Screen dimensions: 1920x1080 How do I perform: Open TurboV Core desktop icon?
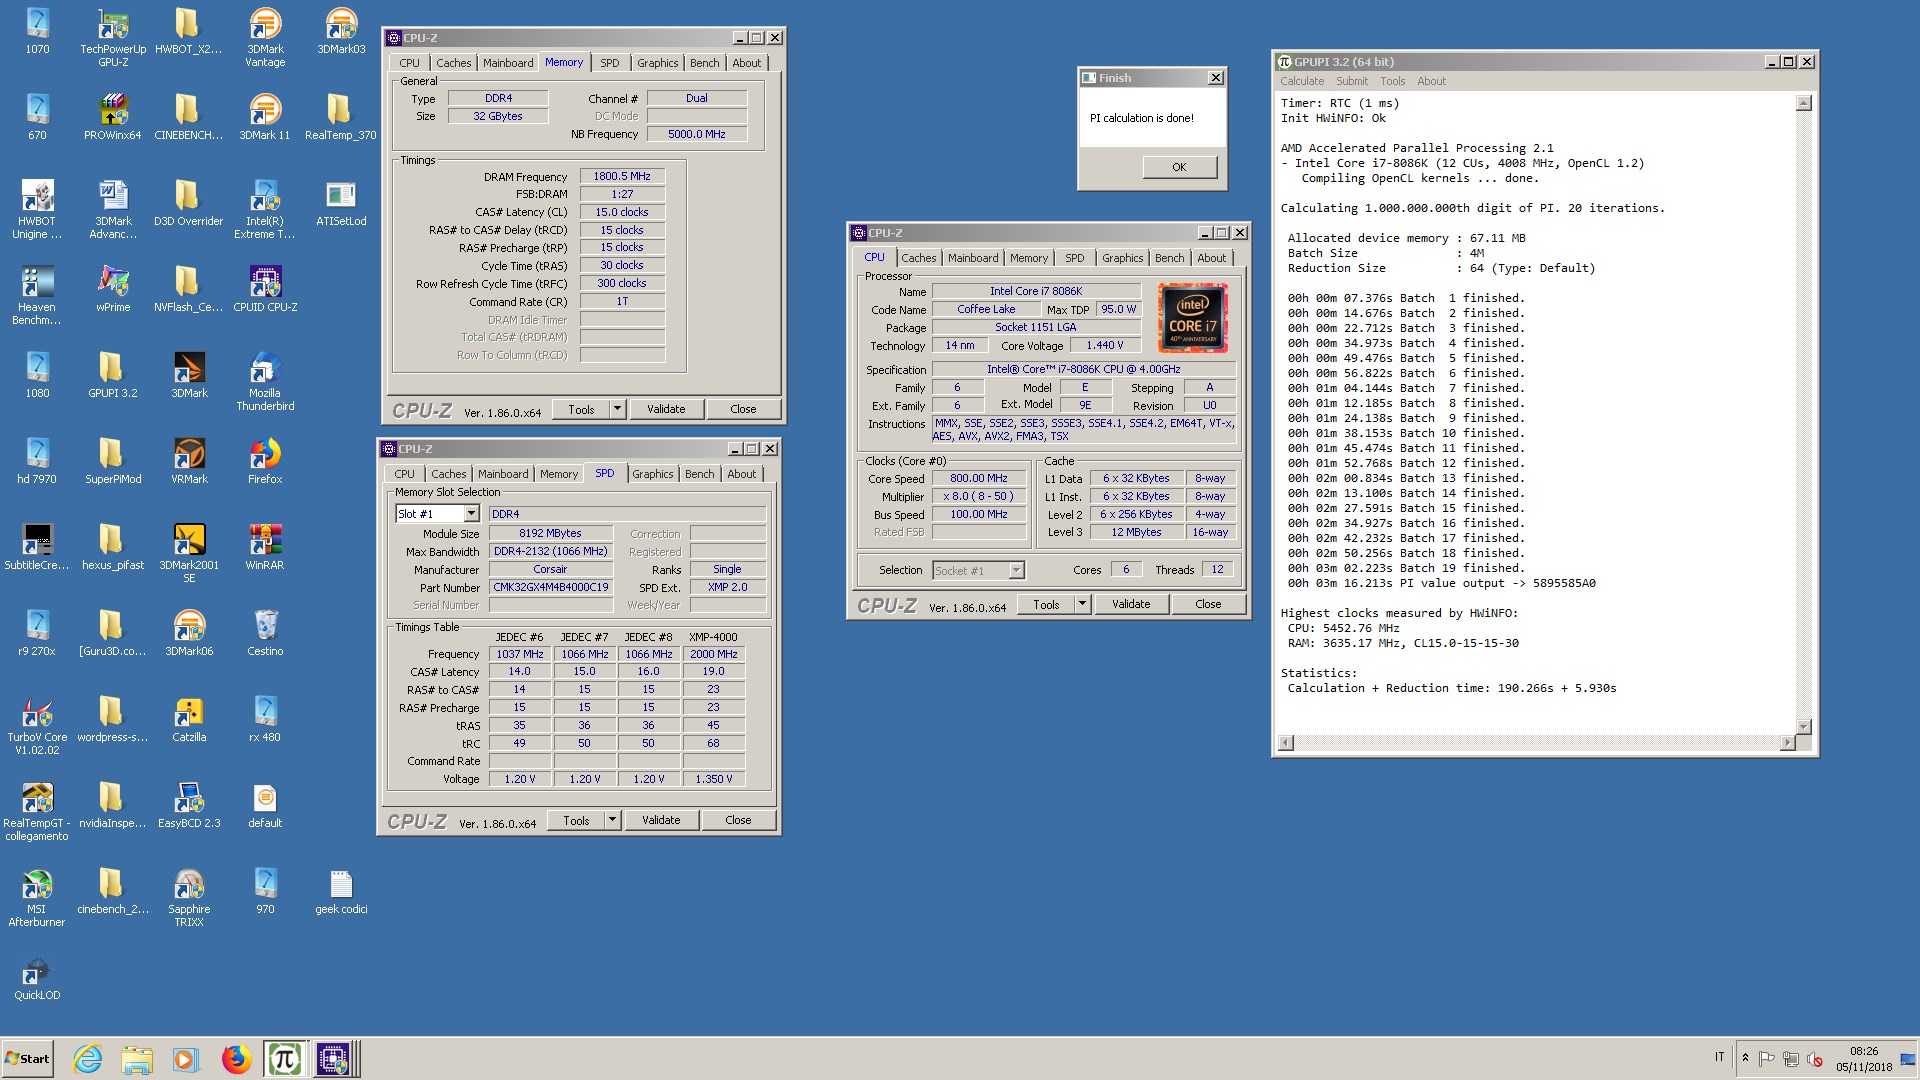[37, 726]
